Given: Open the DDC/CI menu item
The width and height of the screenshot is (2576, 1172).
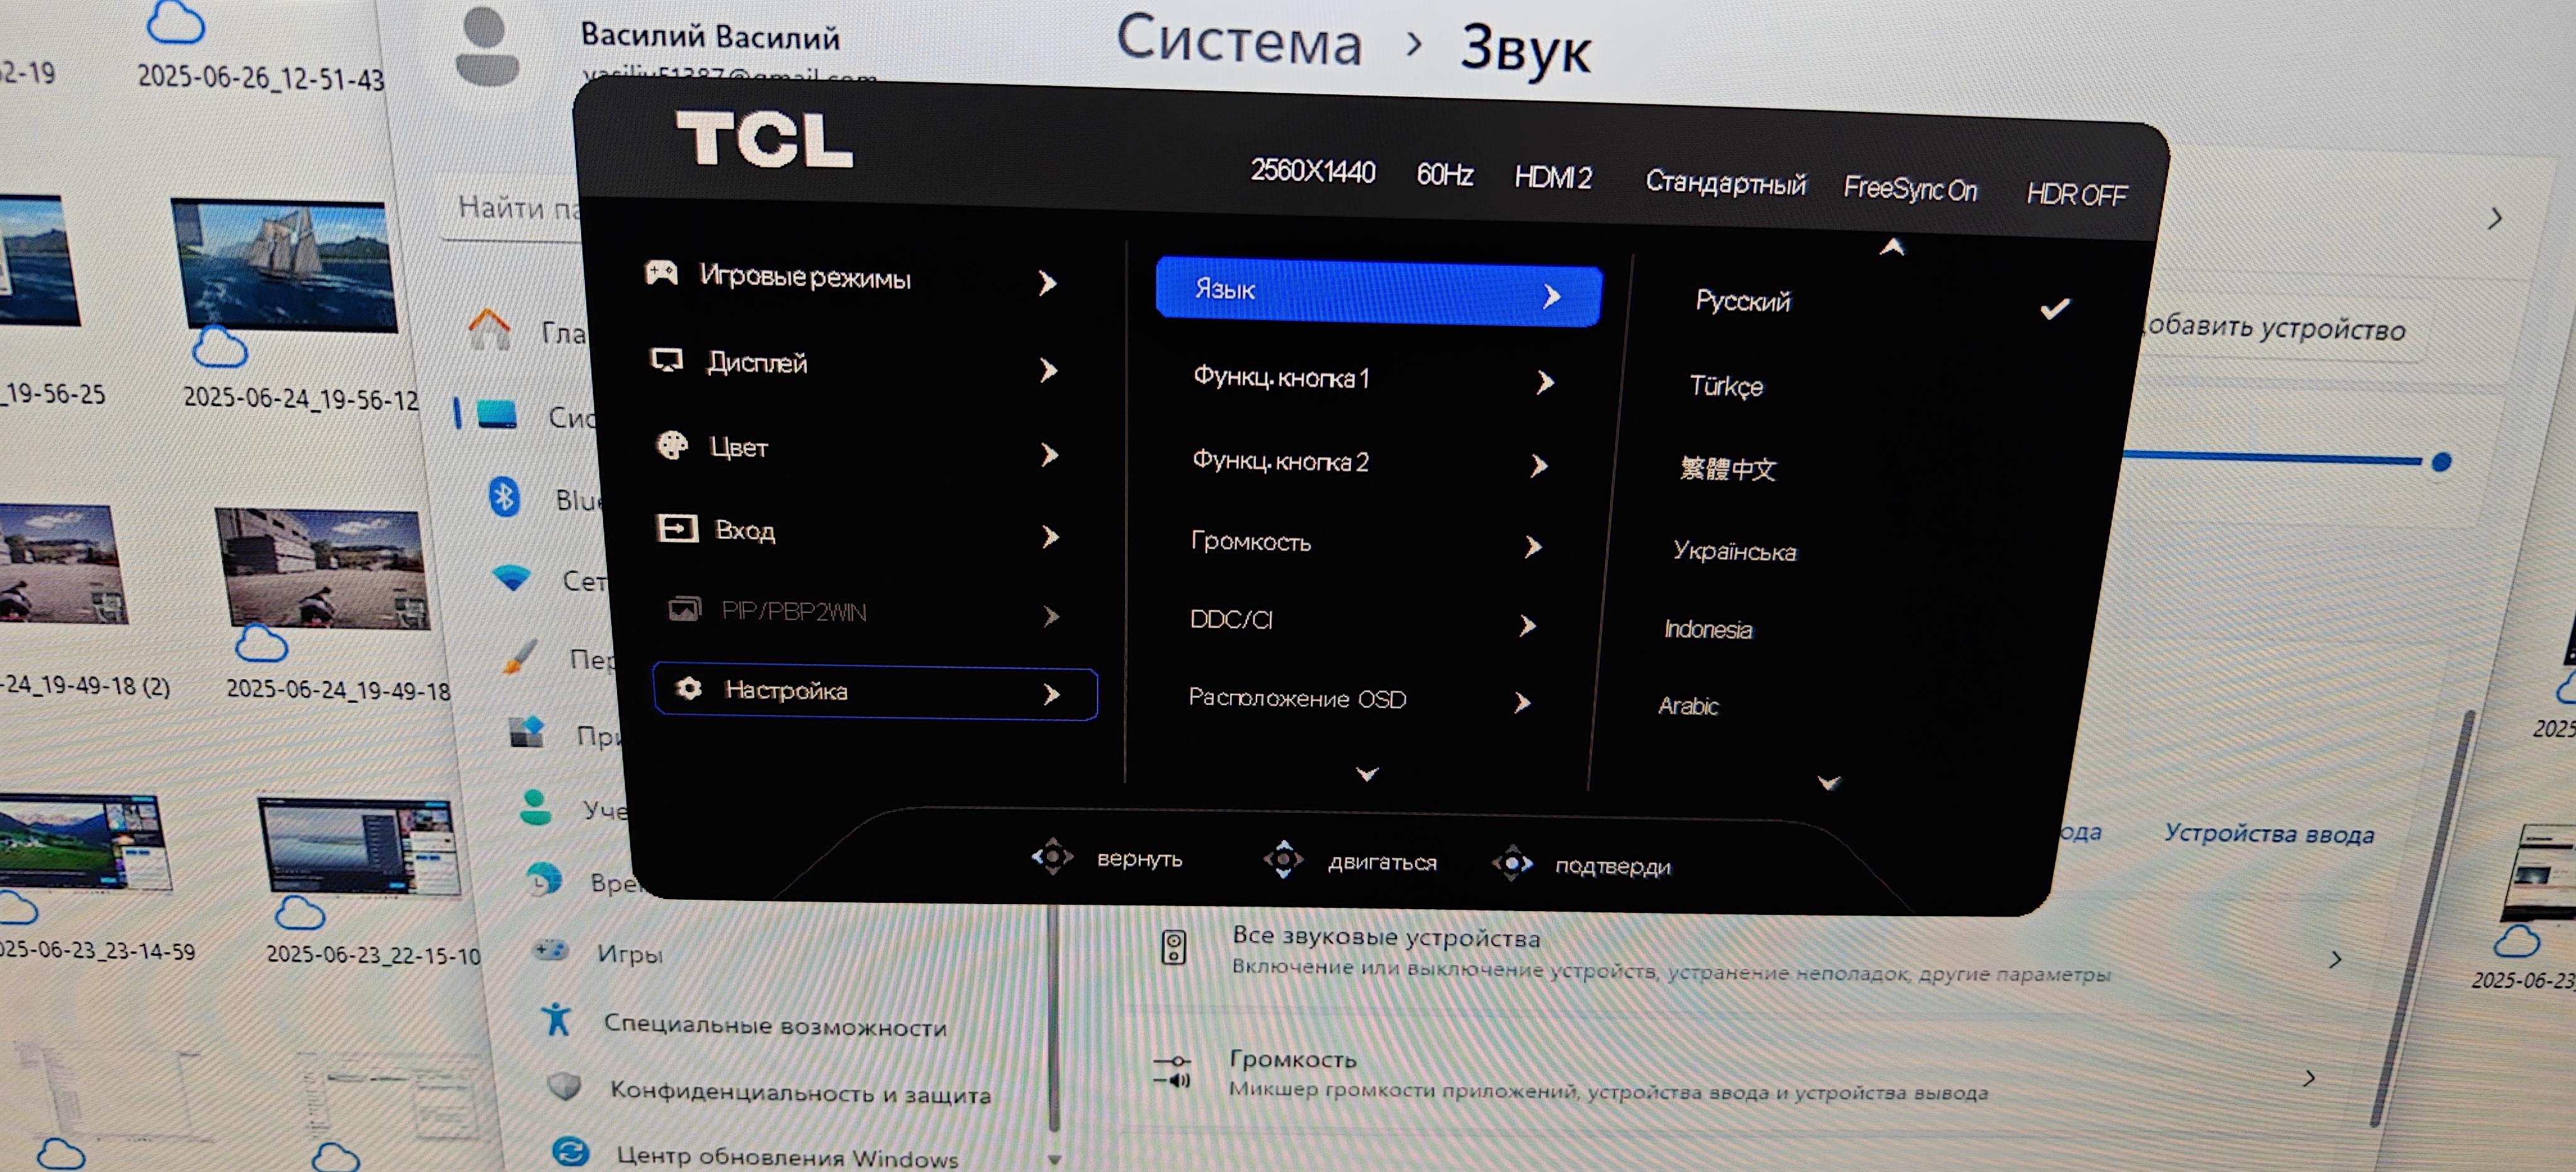Looking at the screenshot, I should (x=1232, y=620).
